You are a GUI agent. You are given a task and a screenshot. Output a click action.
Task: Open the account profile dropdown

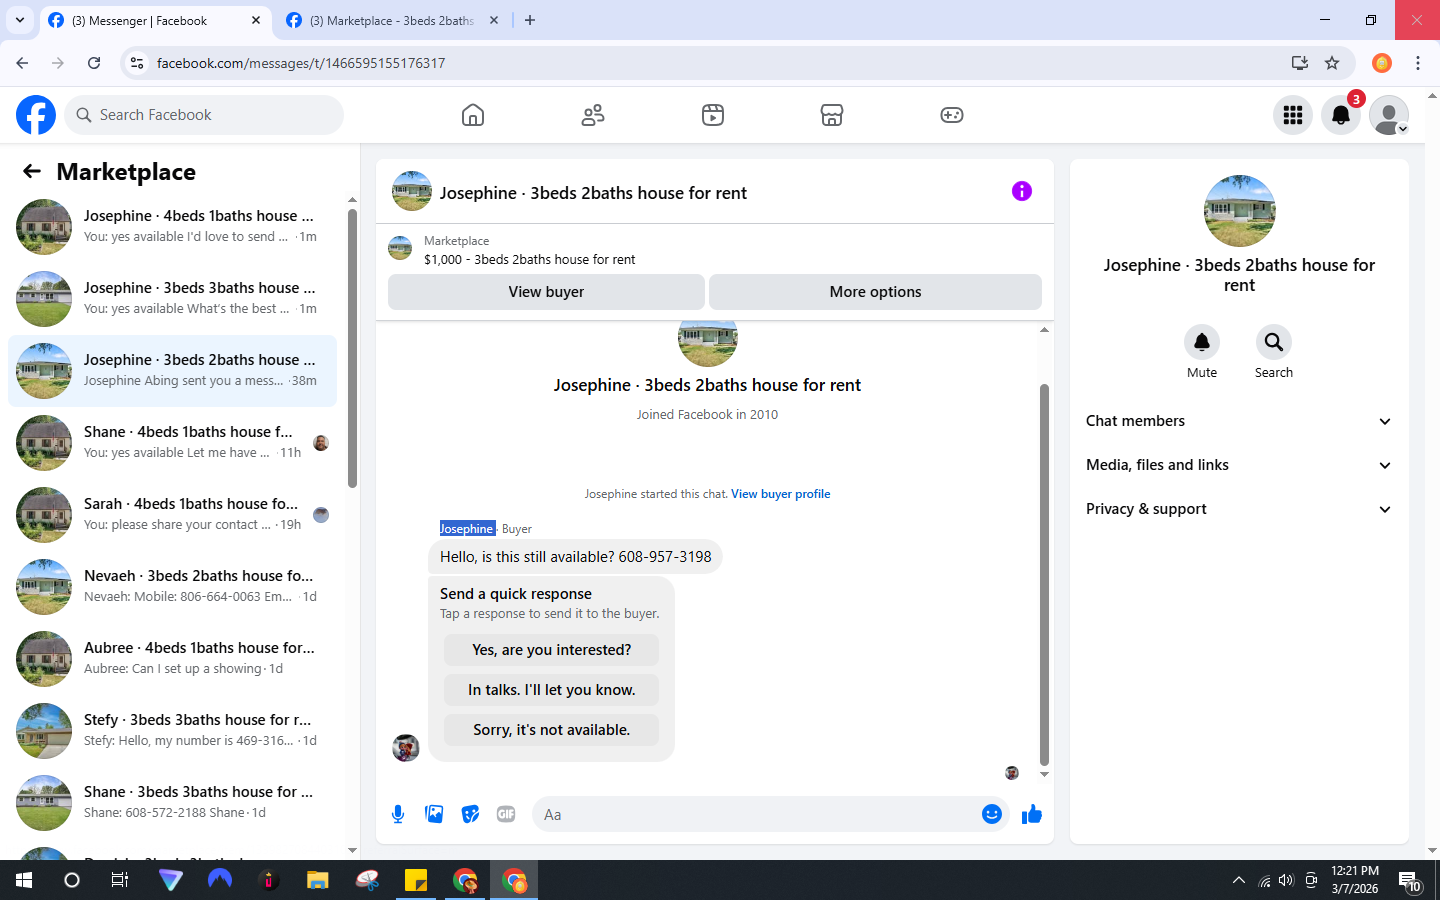1389,115
